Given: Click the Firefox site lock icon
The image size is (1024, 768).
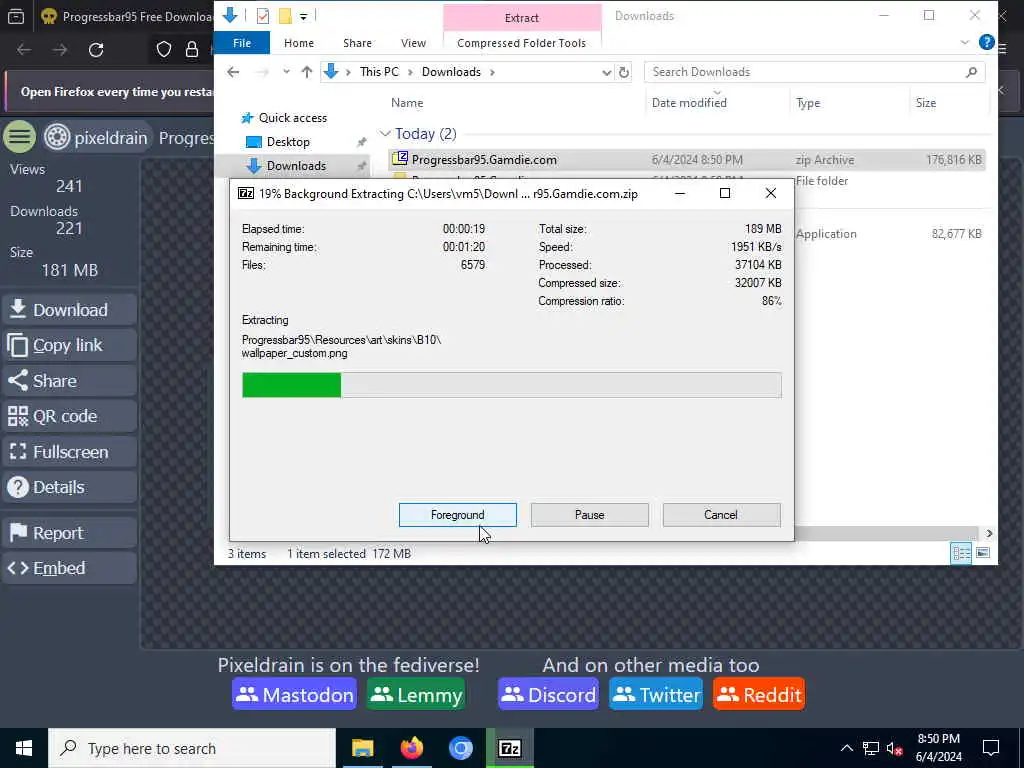Looking at the screenshot, I should [191, 50].
